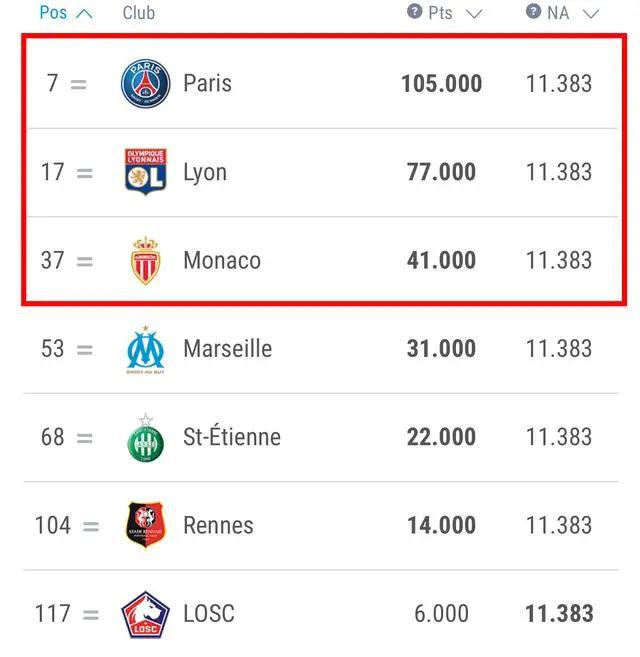640x657 pixels.
Task: Sort by NA column down-chevron
Action: click(x=591, y=14)
